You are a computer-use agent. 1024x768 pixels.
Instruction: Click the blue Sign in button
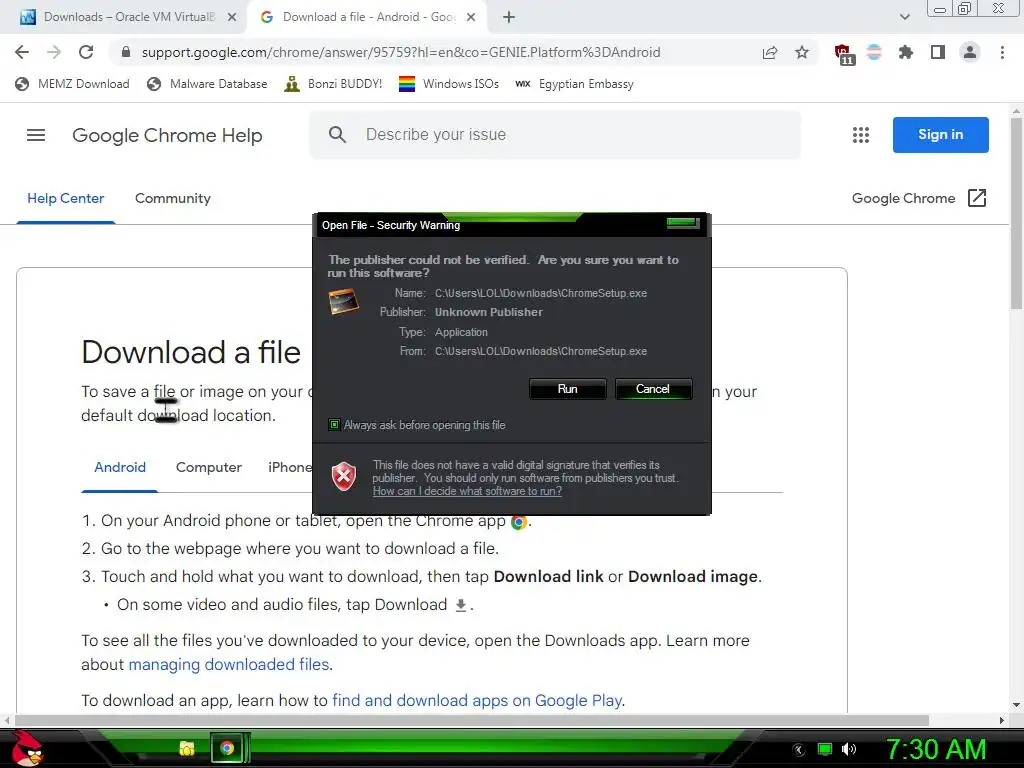[940, 135]
